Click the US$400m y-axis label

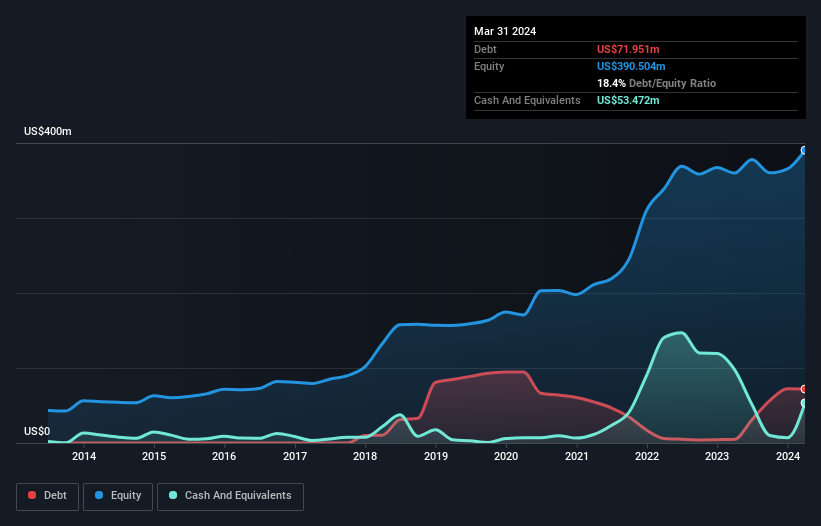[48, 131]
